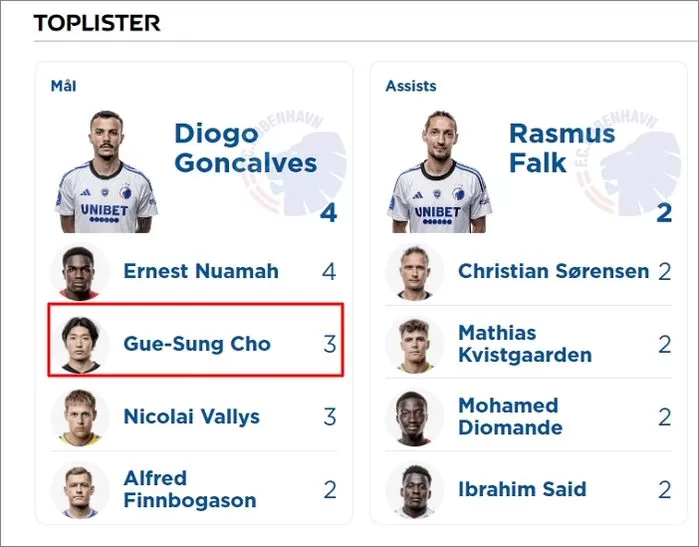Click the TOPLISTER section title
Viewport: 699px width, 547px height.
point(97,23)
